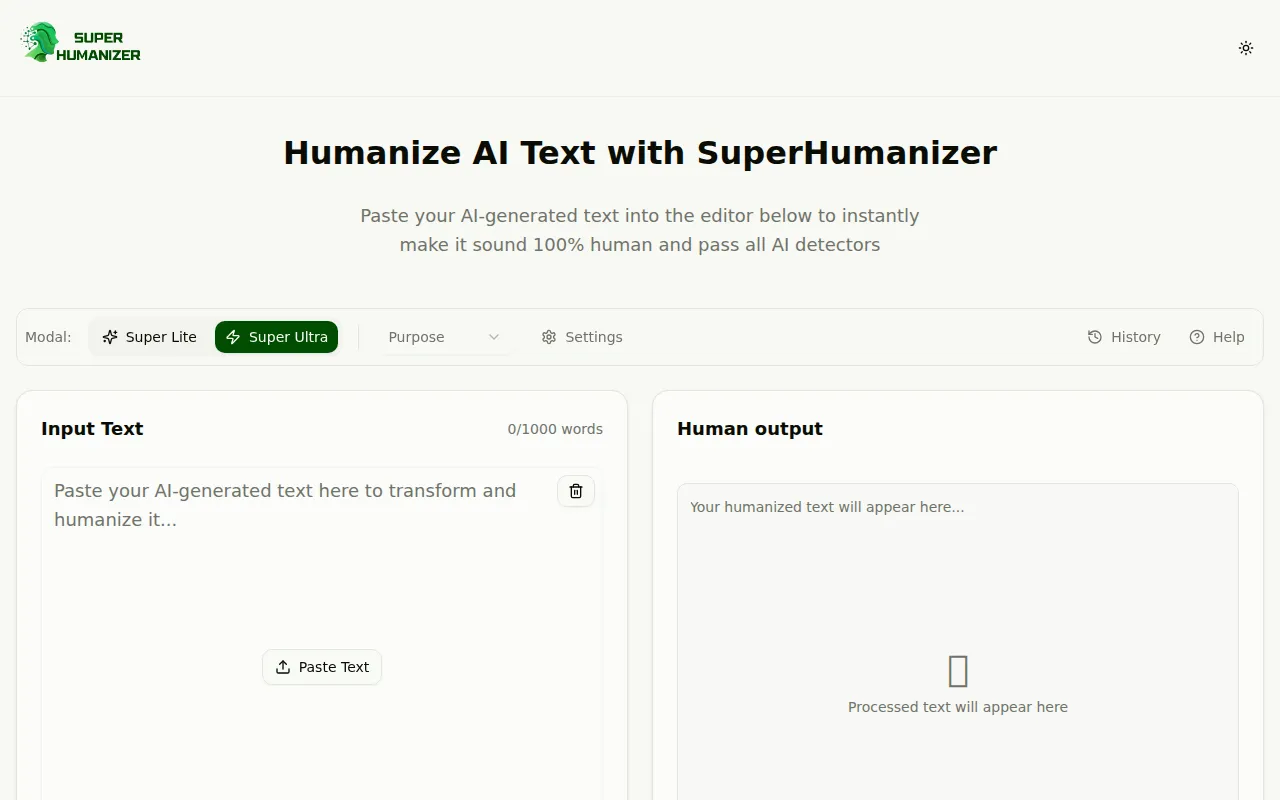Toggle the theme with the sun icon
The height and width of the screenshot is (800, 1280).
(x=1246, y=47)
